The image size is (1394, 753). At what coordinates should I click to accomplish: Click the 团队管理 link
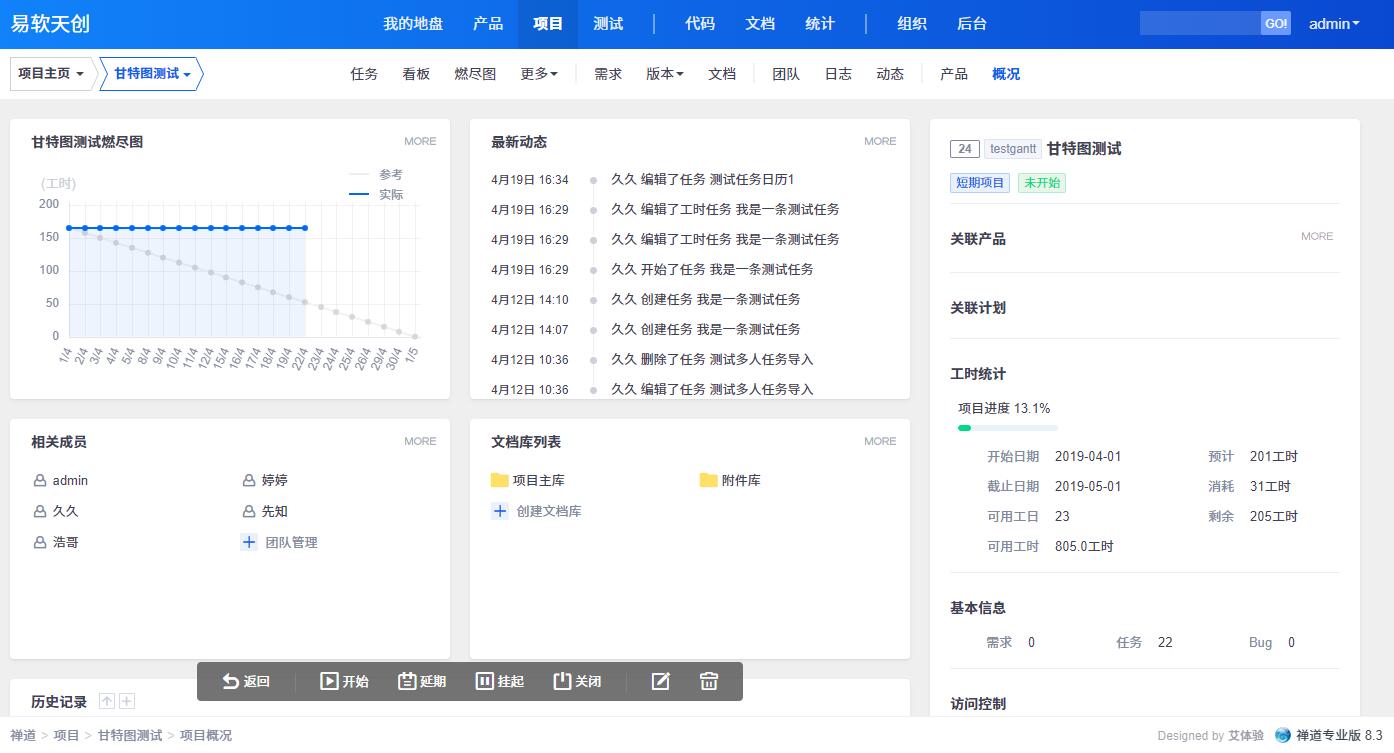click(x=291, y=542)
